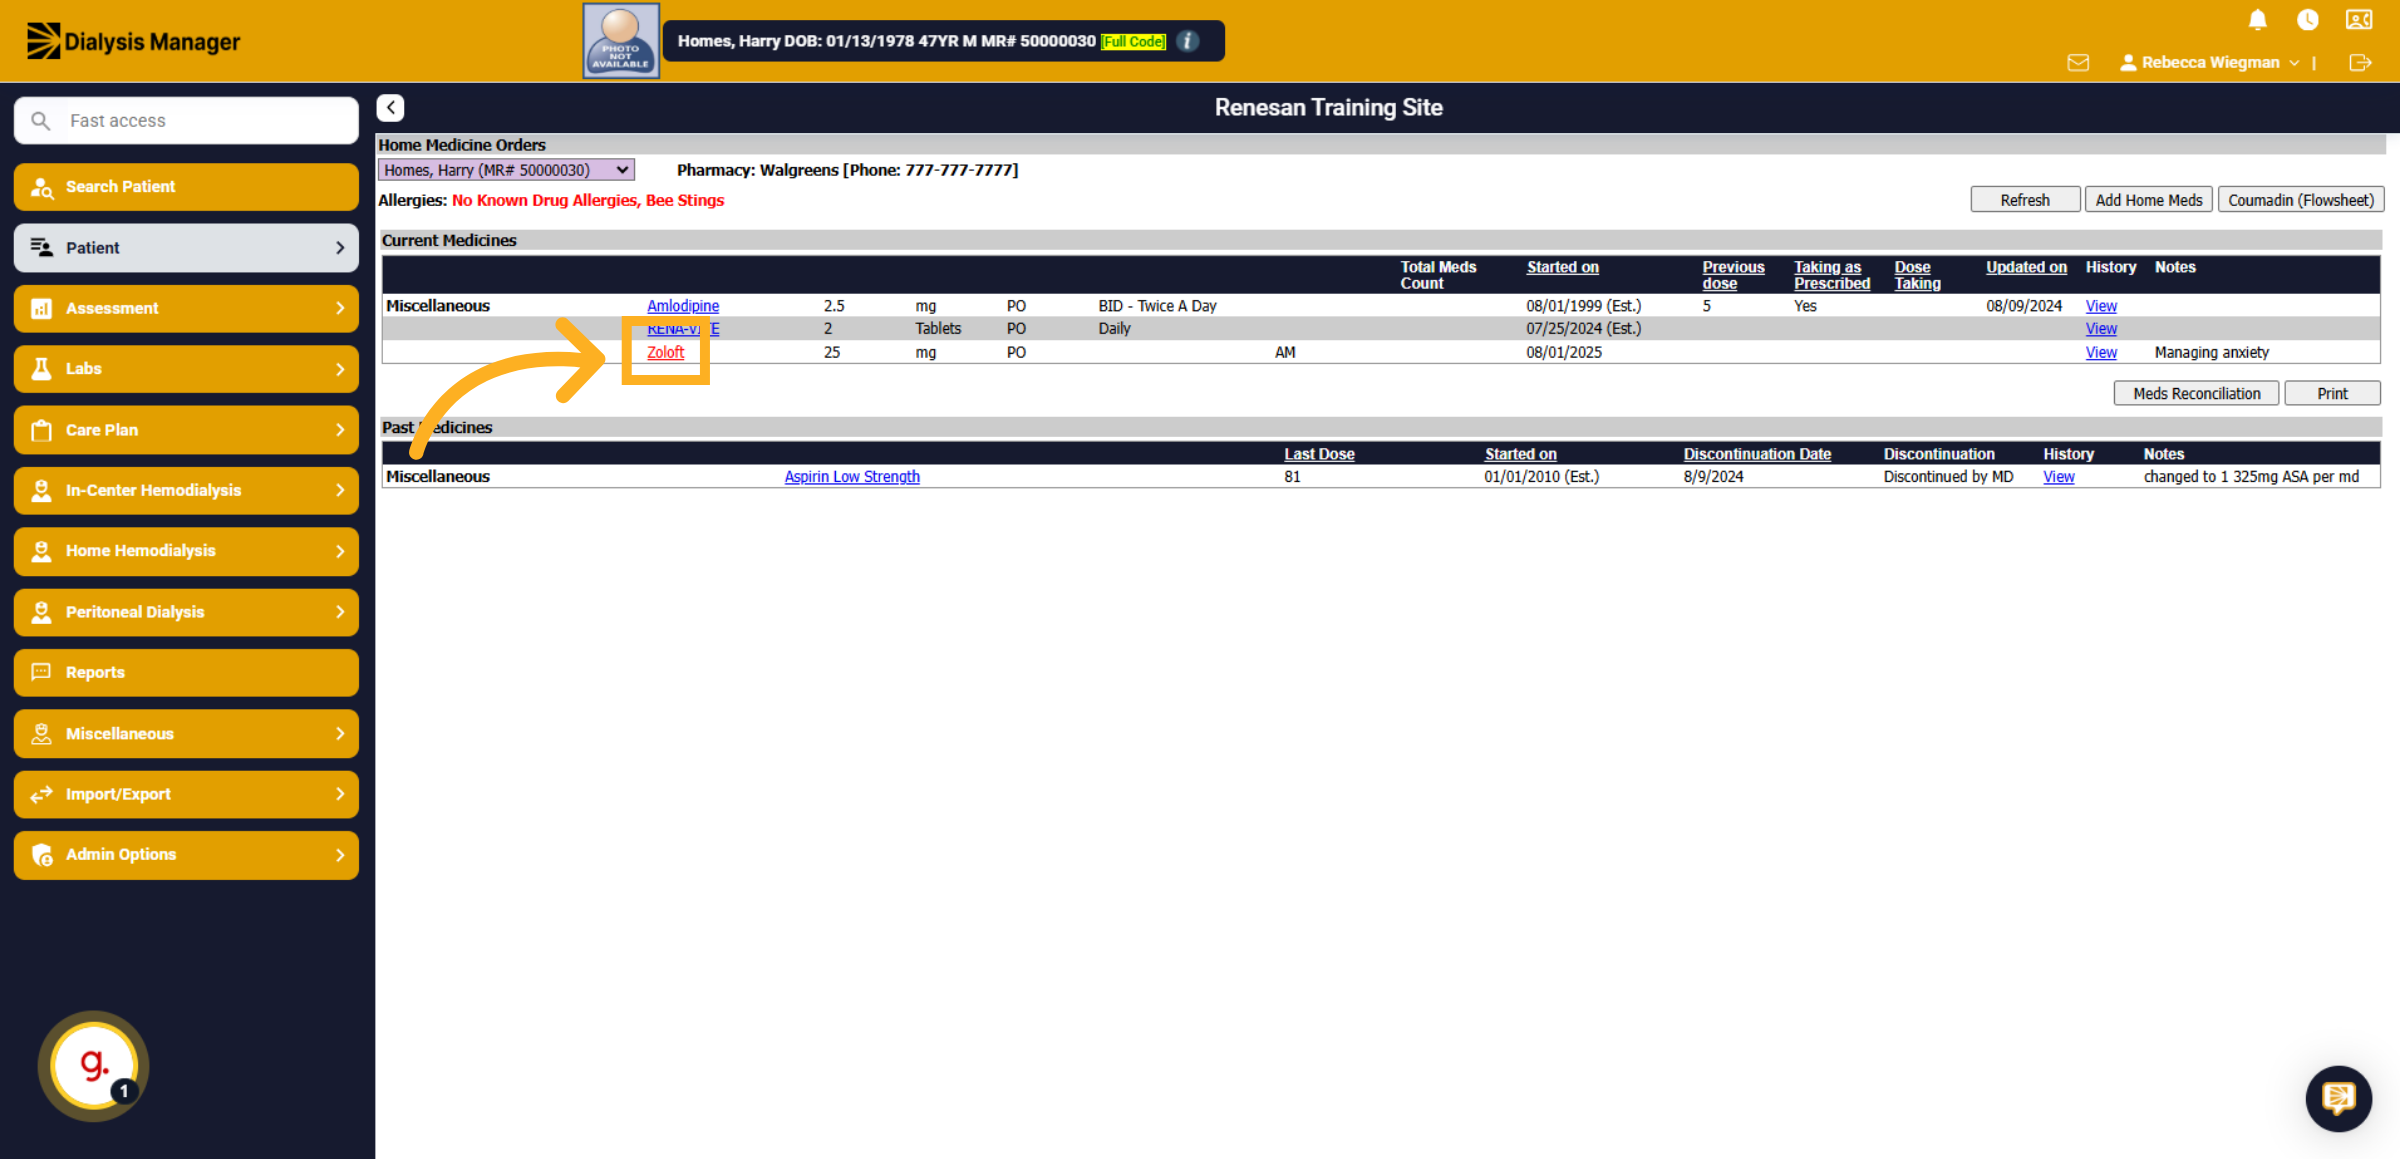Focus the Fast access search field
Viewport: 2400px width, 1159px height.
(187, 121)
